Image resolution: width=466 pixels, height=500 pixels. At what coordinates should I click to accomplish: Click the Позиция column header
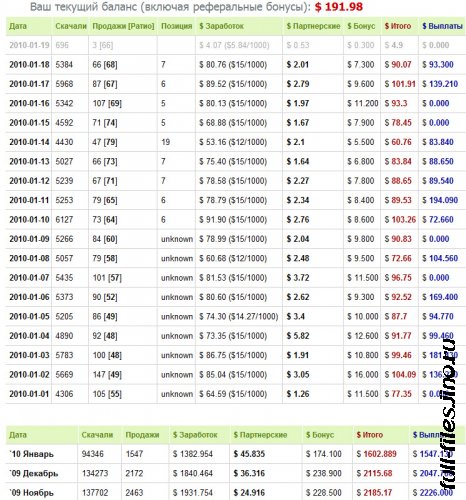176,26
